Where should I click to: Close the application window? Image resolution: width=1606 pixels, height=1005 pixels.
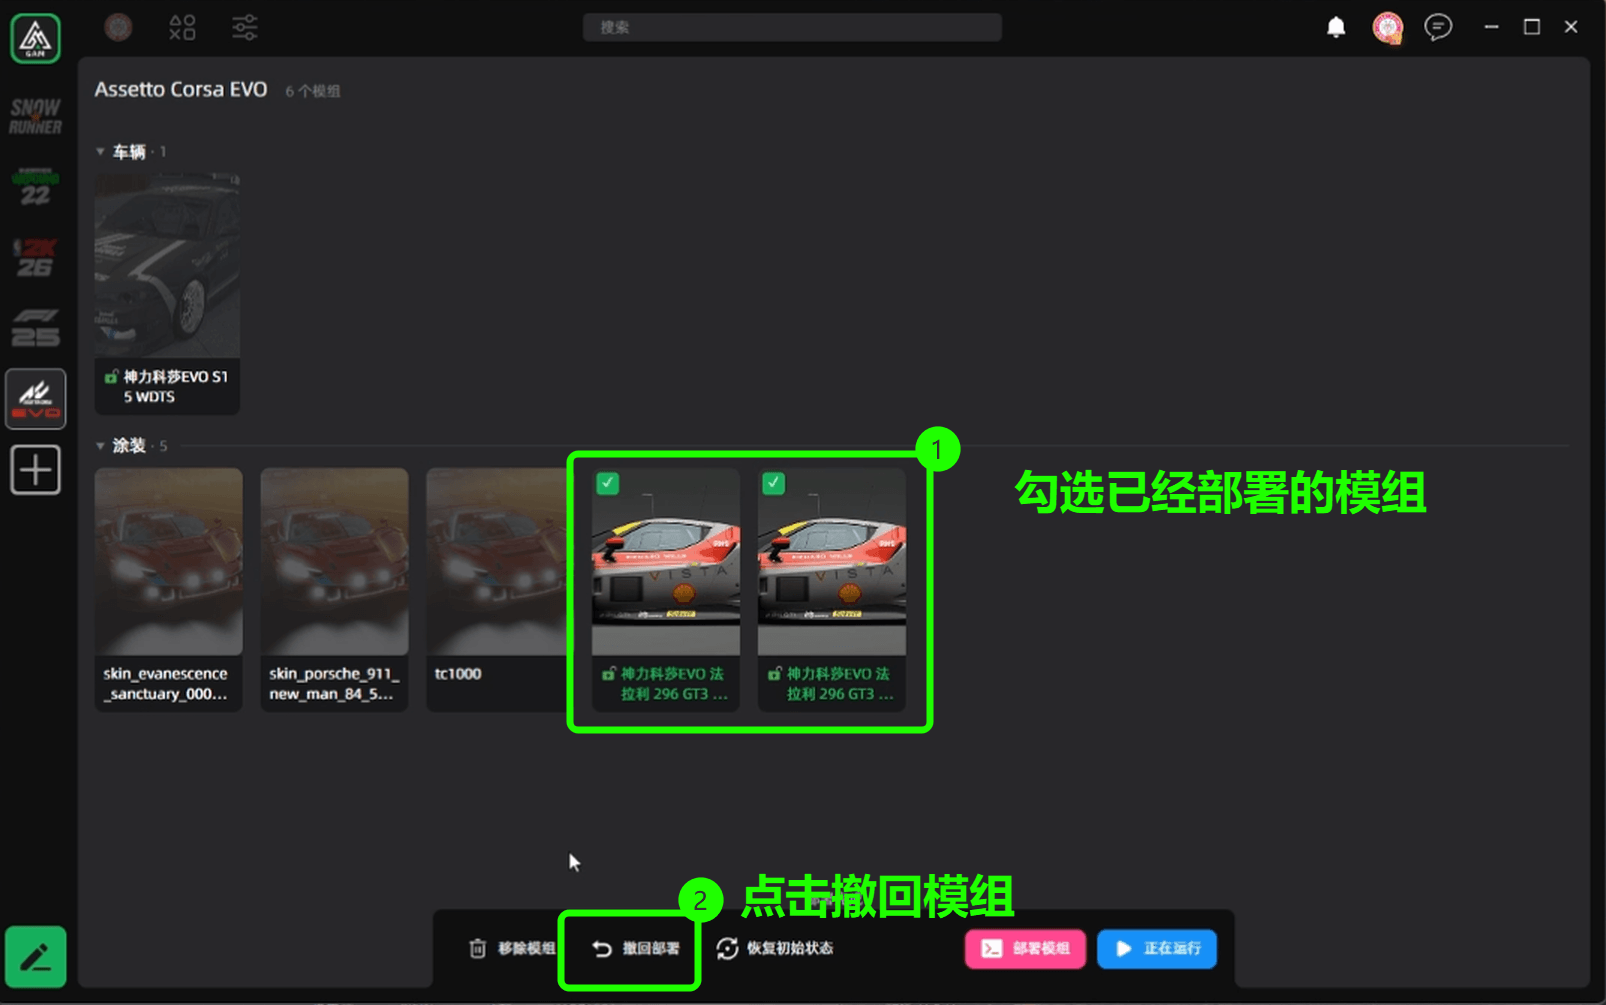[x=1571, y=27]
